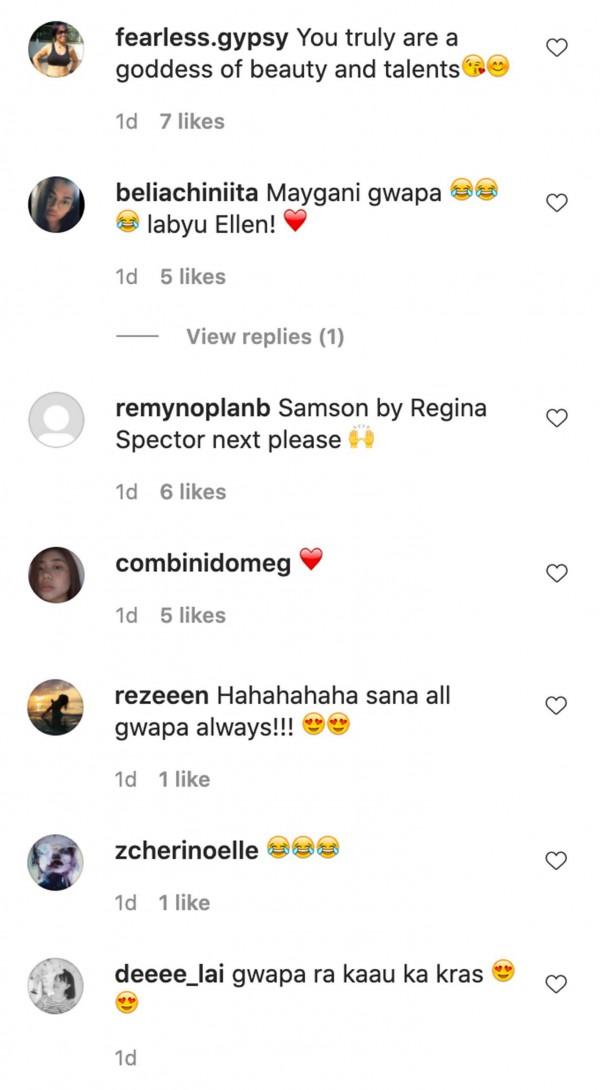600x1090 pixels.
Task: Open the username link rezeeen
Action: [x=162, y=695]
